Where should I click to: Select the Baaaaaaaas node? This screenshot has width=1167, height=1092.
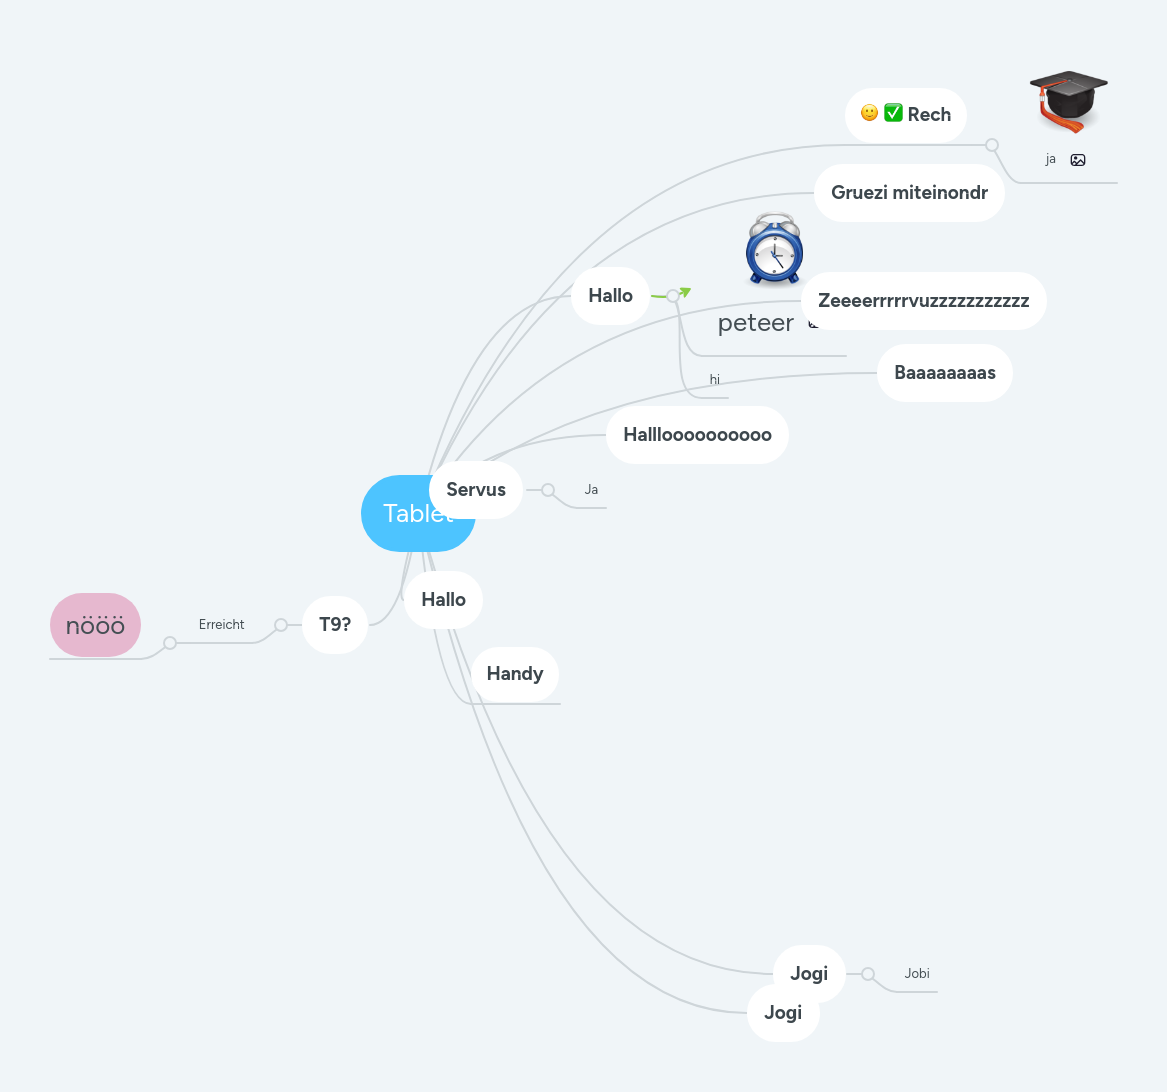pos(944,372)
